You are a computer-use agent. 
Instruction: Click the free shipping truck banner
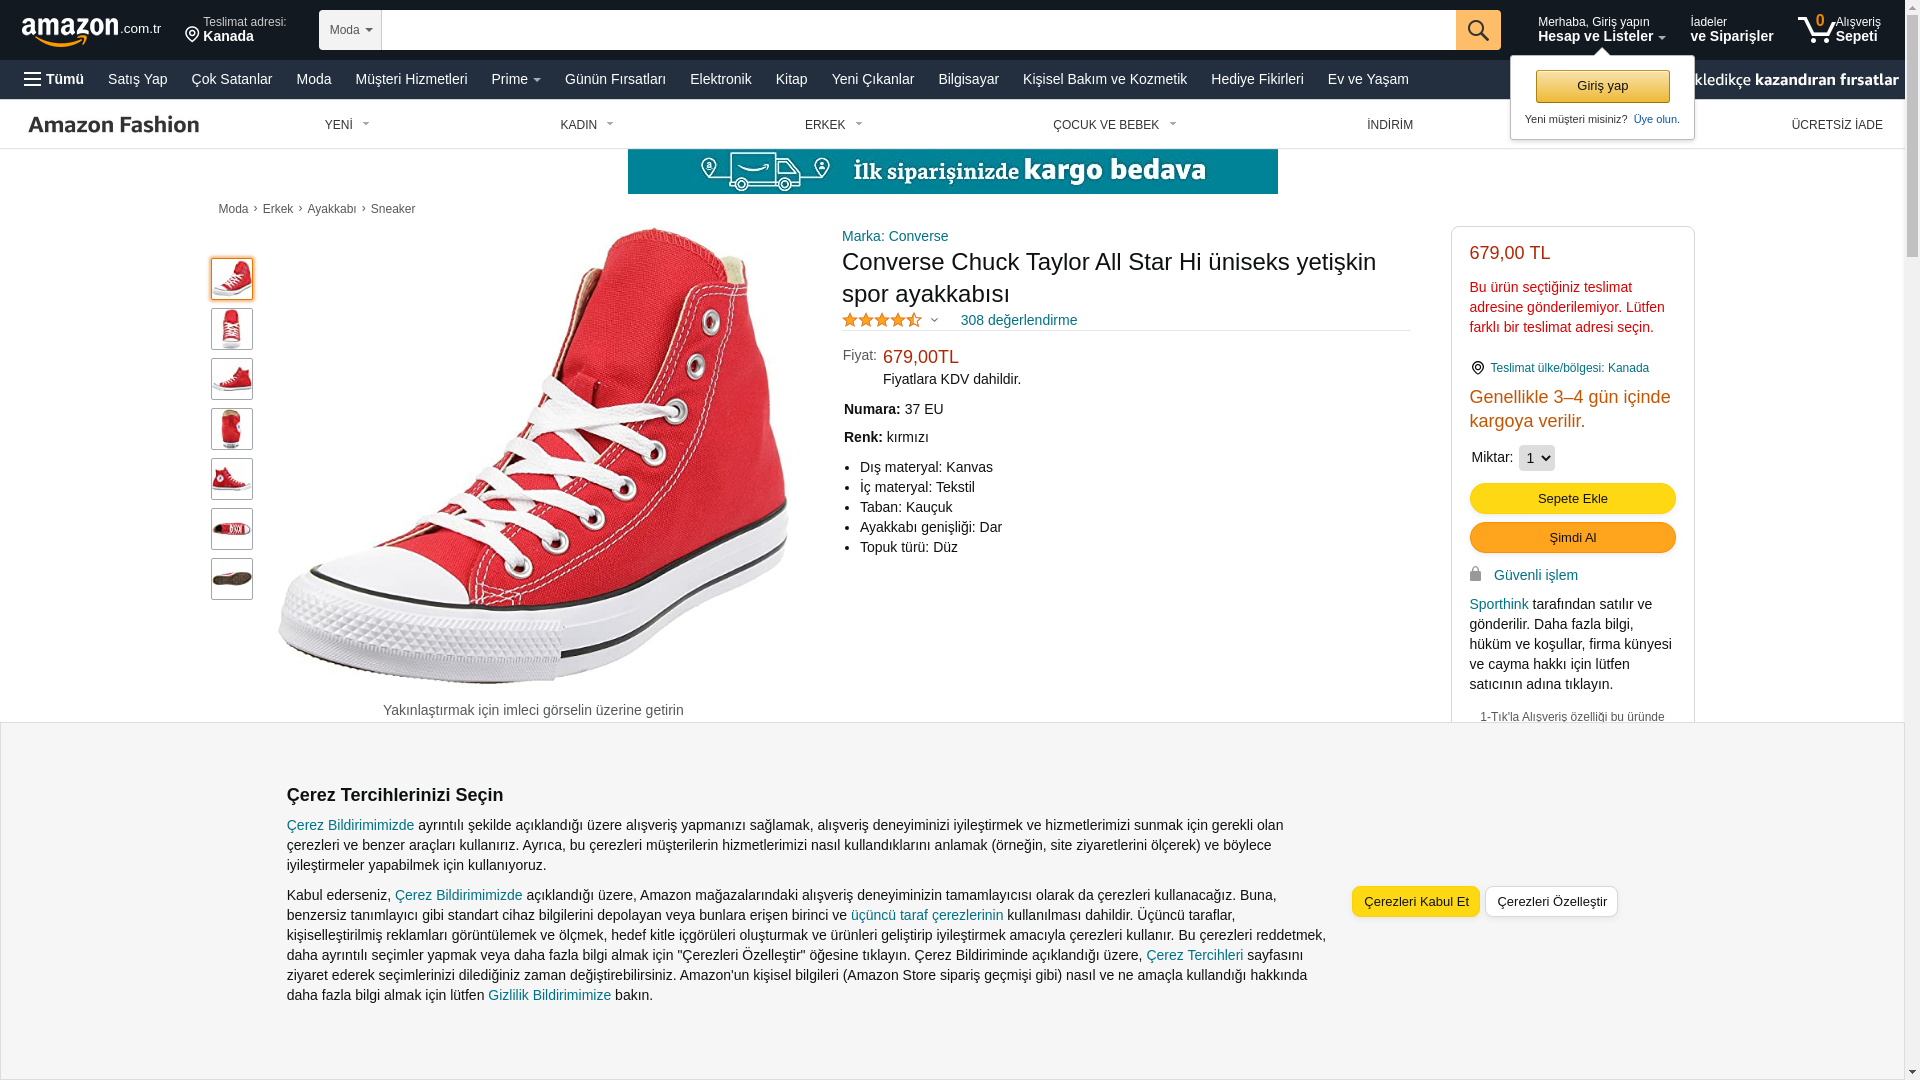952,171
